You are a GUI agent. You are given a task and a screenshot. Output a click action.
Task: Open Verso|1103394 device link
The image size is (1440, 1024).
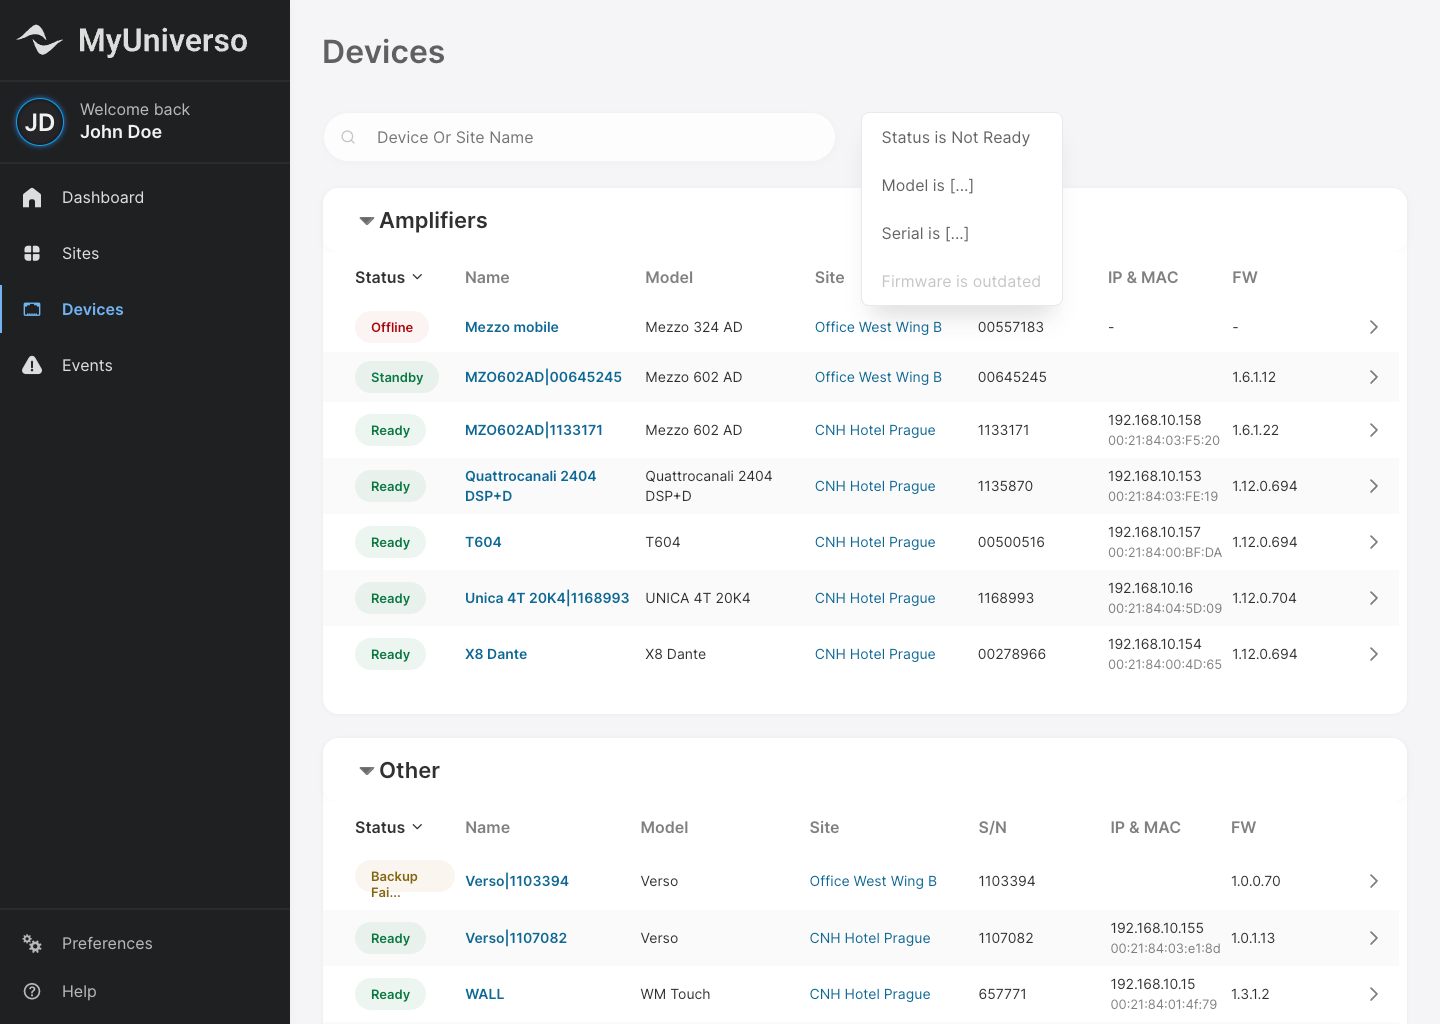[x=517, y=881]
